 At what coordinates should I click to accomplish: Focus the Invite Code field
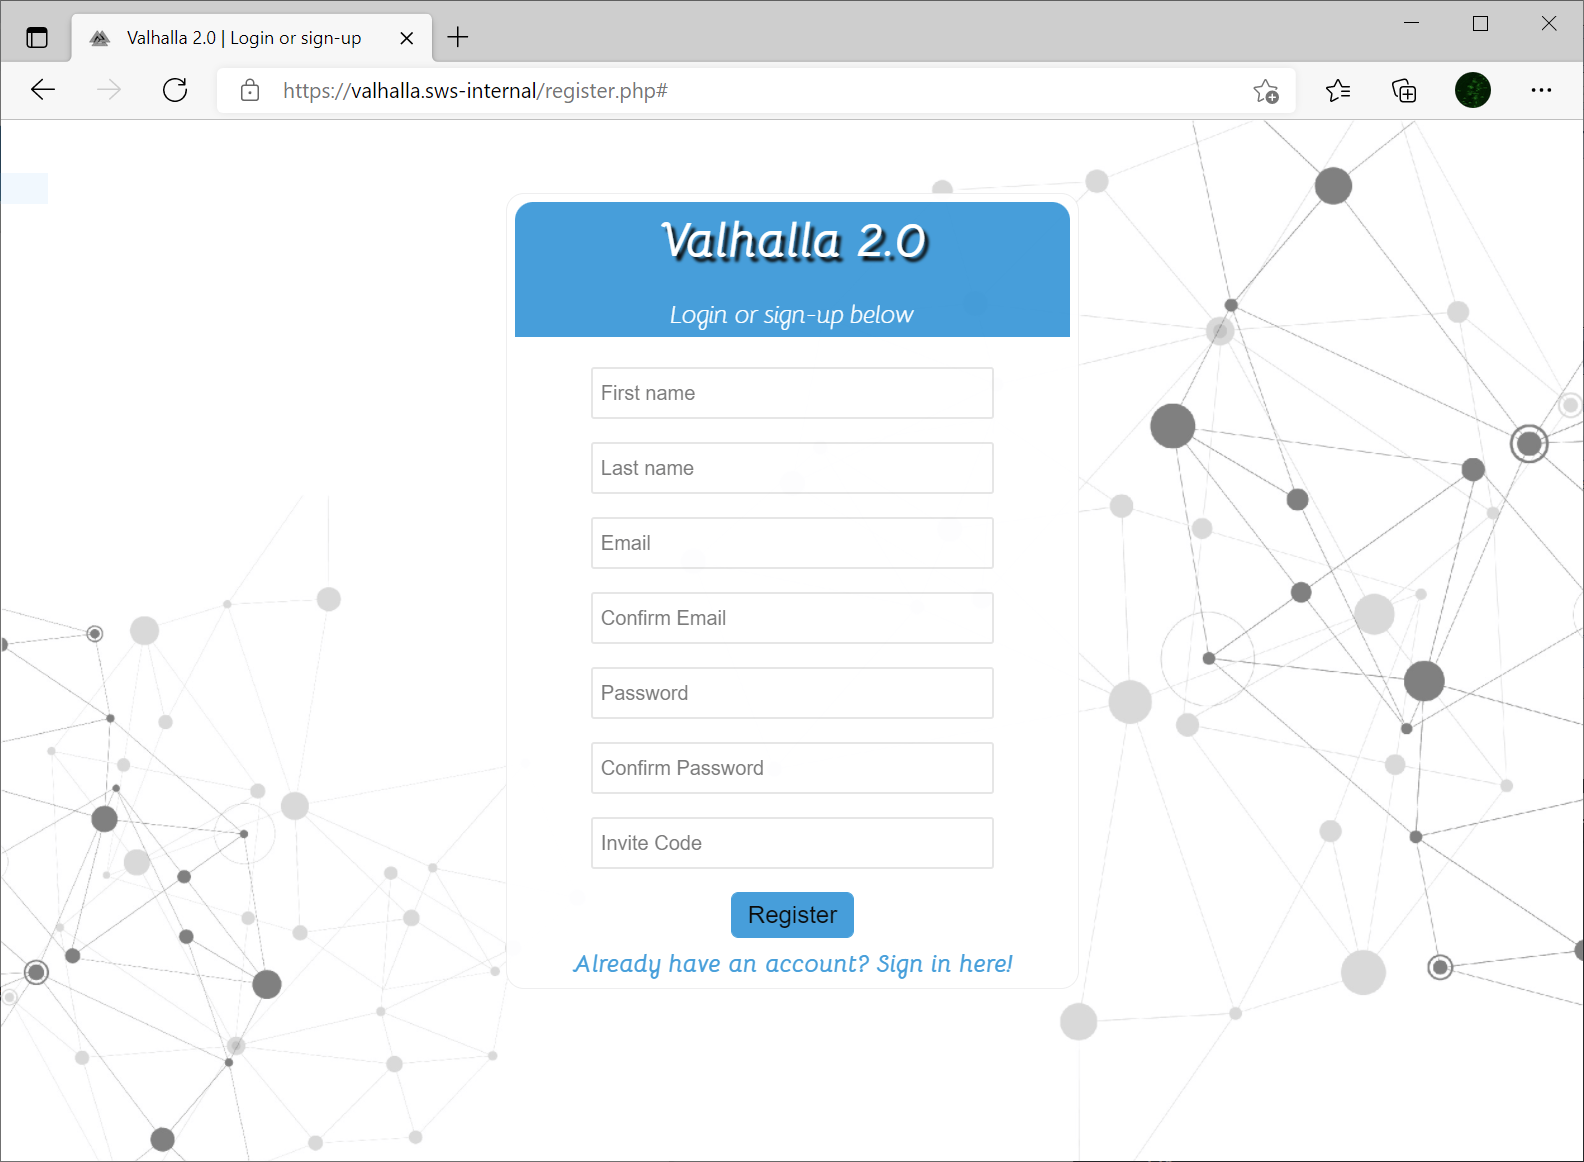tap(792, 843)
